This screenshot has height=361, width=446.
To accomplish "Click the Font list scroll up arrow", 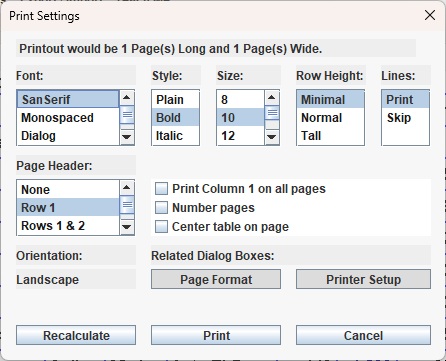I will pos(127,98).
